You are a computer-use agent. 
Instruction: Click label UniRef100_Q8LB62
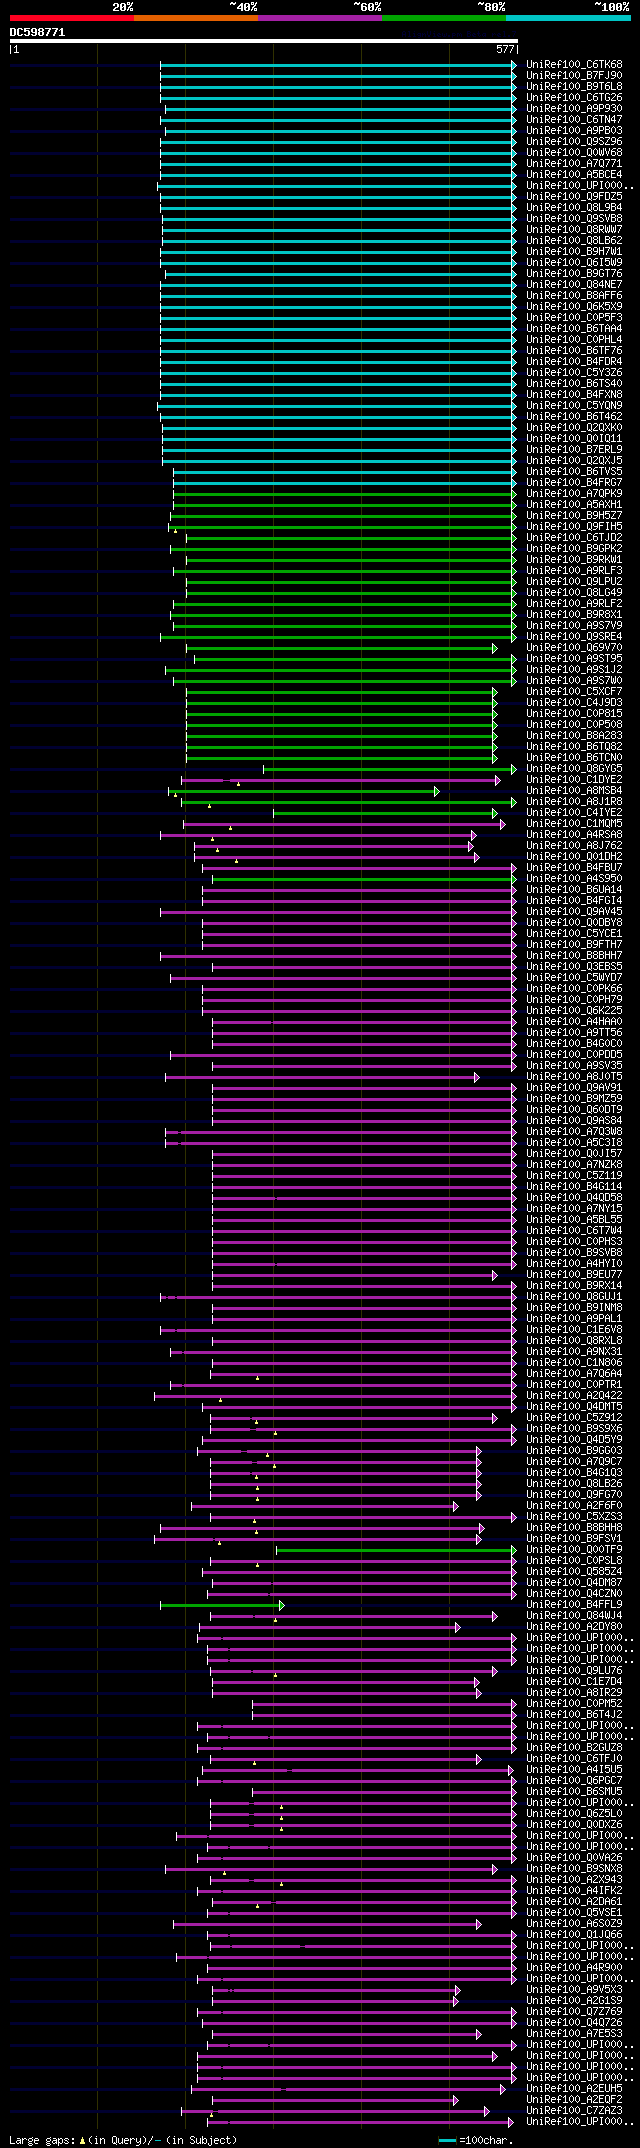pyautogui.click(x=574, y=240)
